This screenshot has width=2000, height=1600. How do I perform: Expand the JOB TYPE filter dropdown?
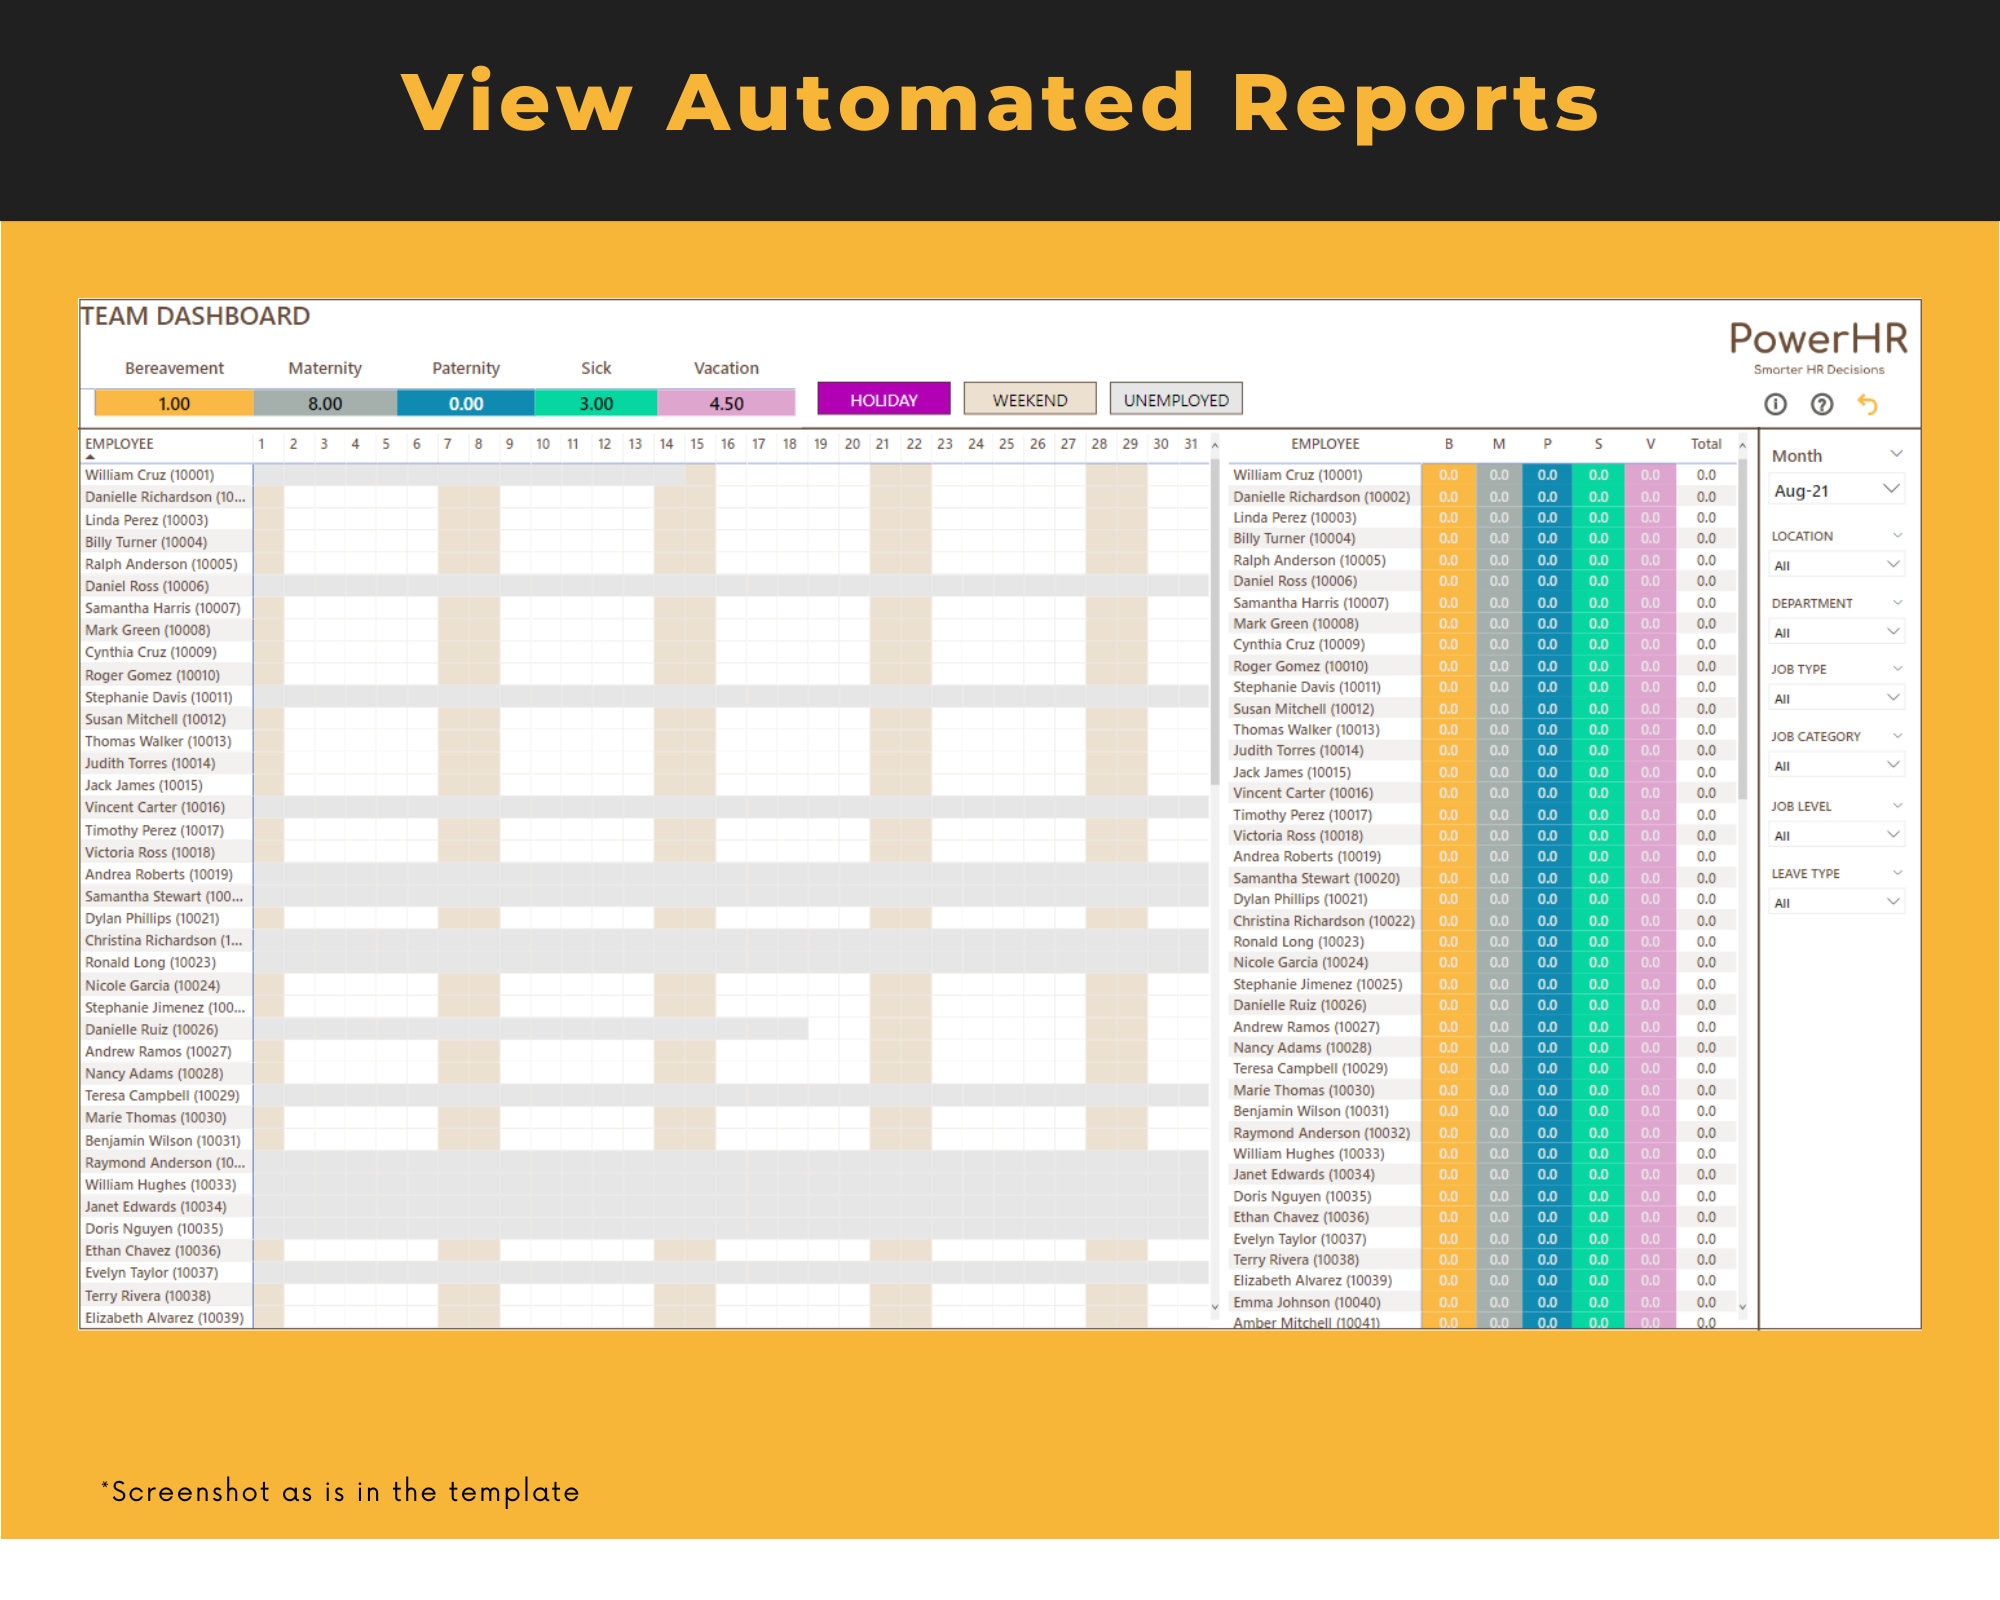(1835, 698)
